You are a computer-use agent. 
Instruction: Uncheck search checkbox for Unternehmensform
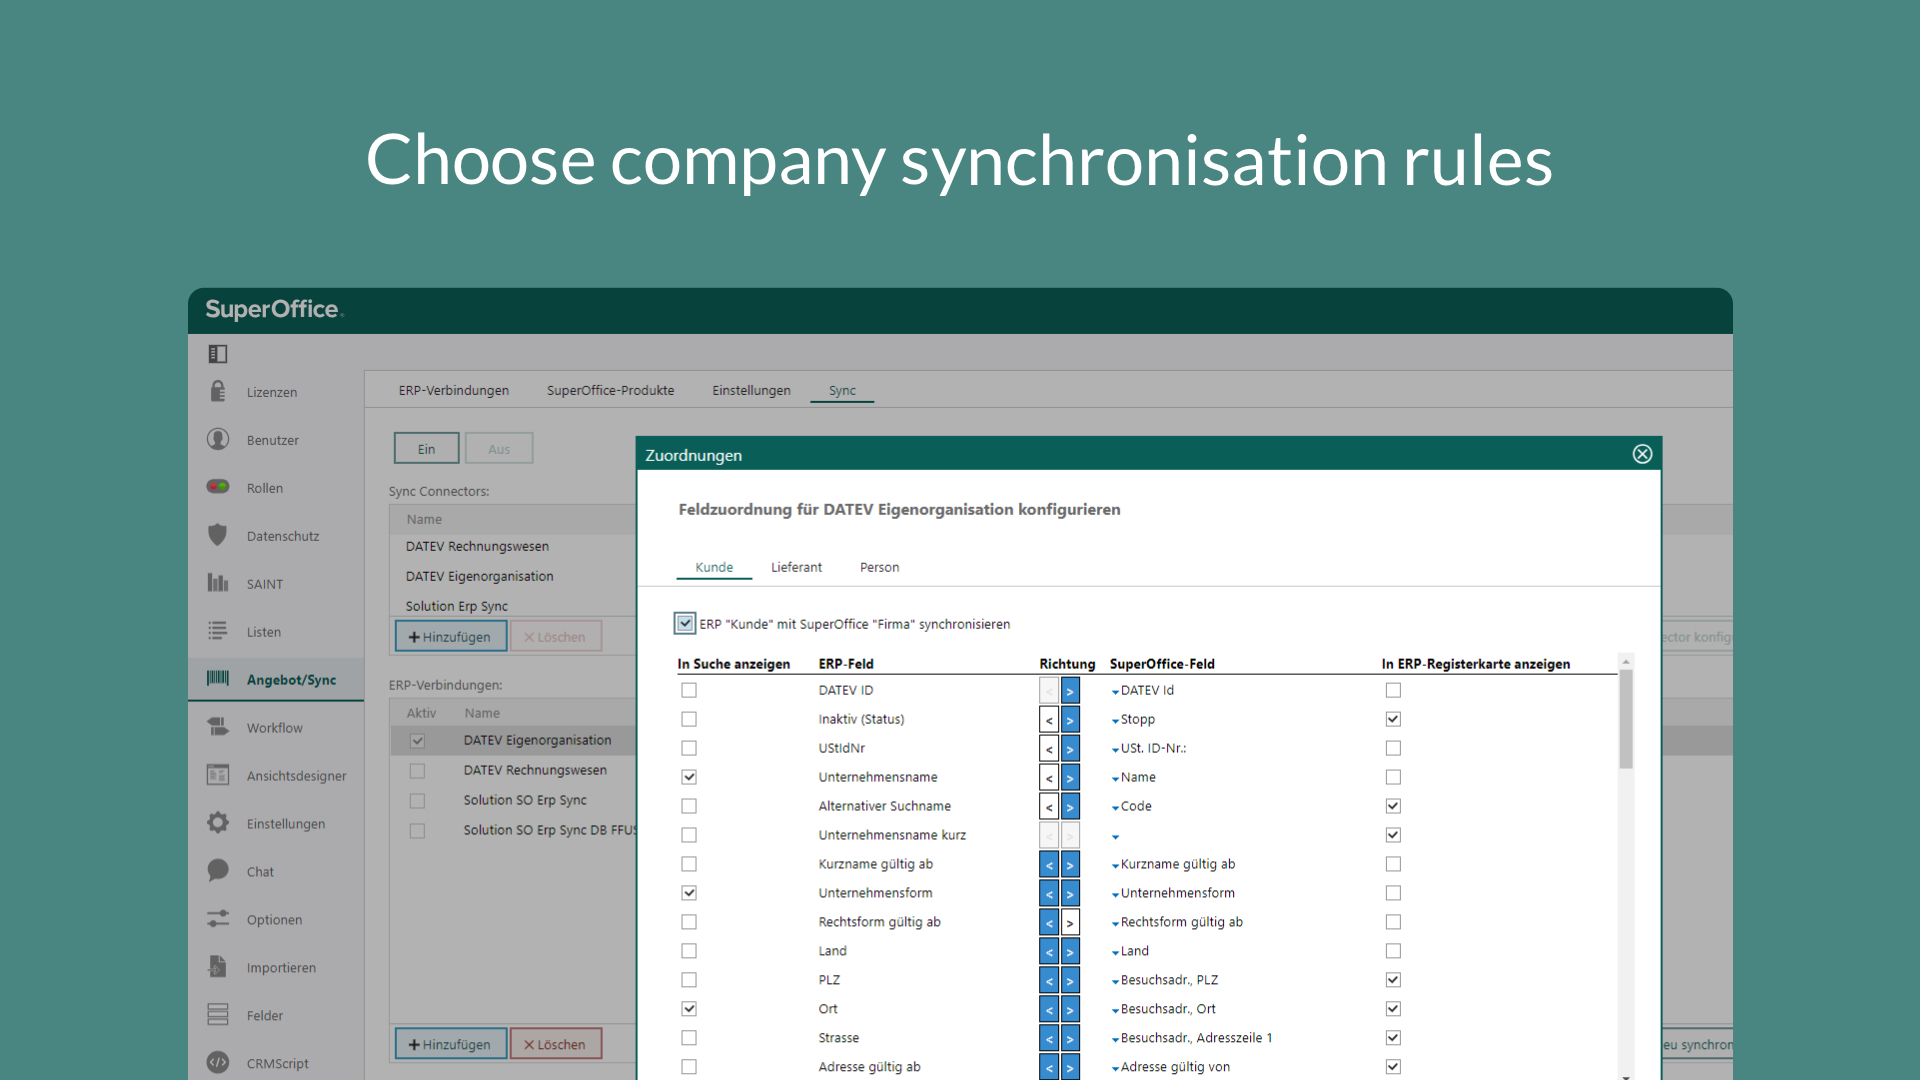(689, 893)
